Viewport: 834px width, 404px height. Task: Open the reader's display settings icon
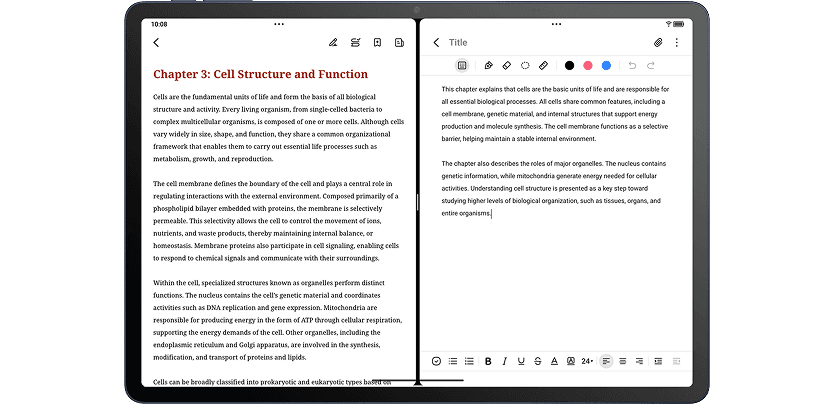(355, 43)
